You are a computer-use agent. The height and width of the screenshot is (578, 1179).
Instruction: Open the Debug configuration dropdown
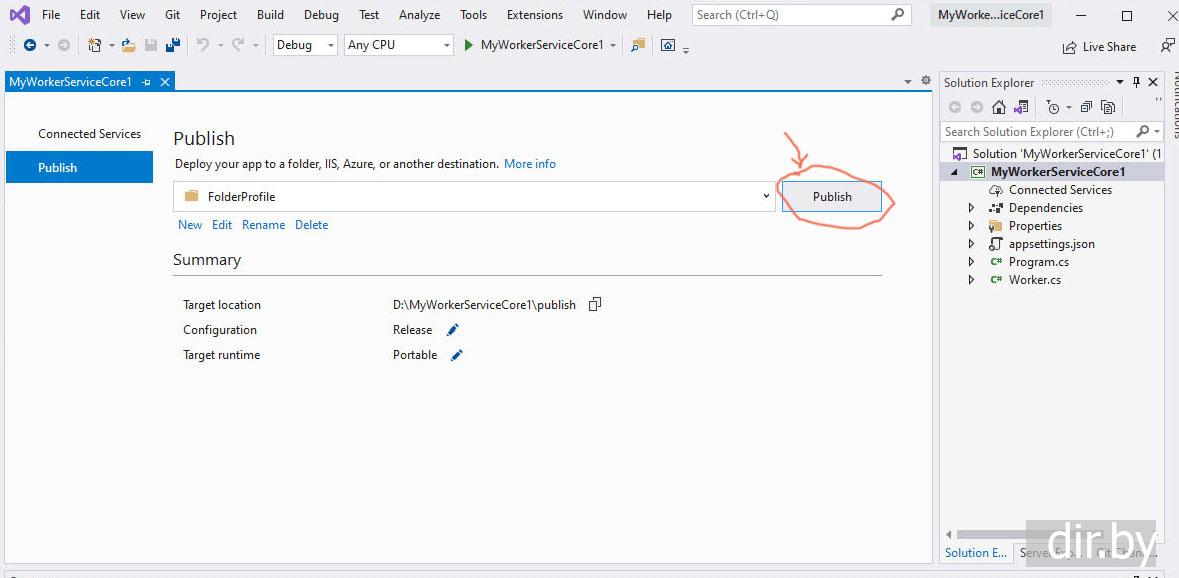(304, 45)
